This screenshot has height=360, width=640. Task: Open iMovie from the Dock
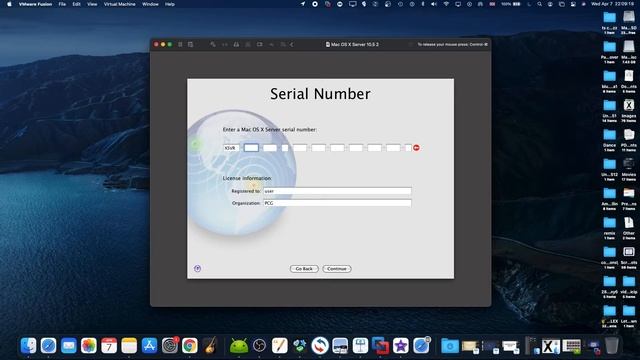pyautogui.click(x=401, y=346)
